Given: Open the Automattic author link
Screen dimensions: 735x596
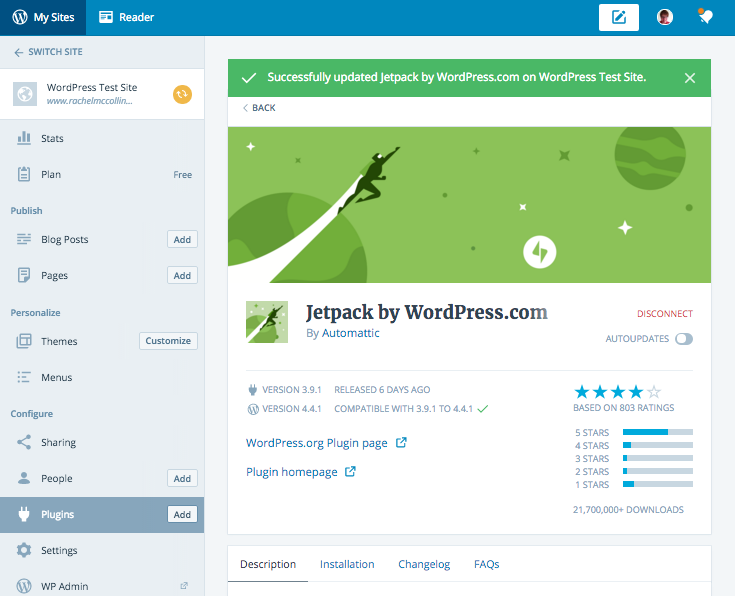Looking at the screenshot, I should 351,333.
